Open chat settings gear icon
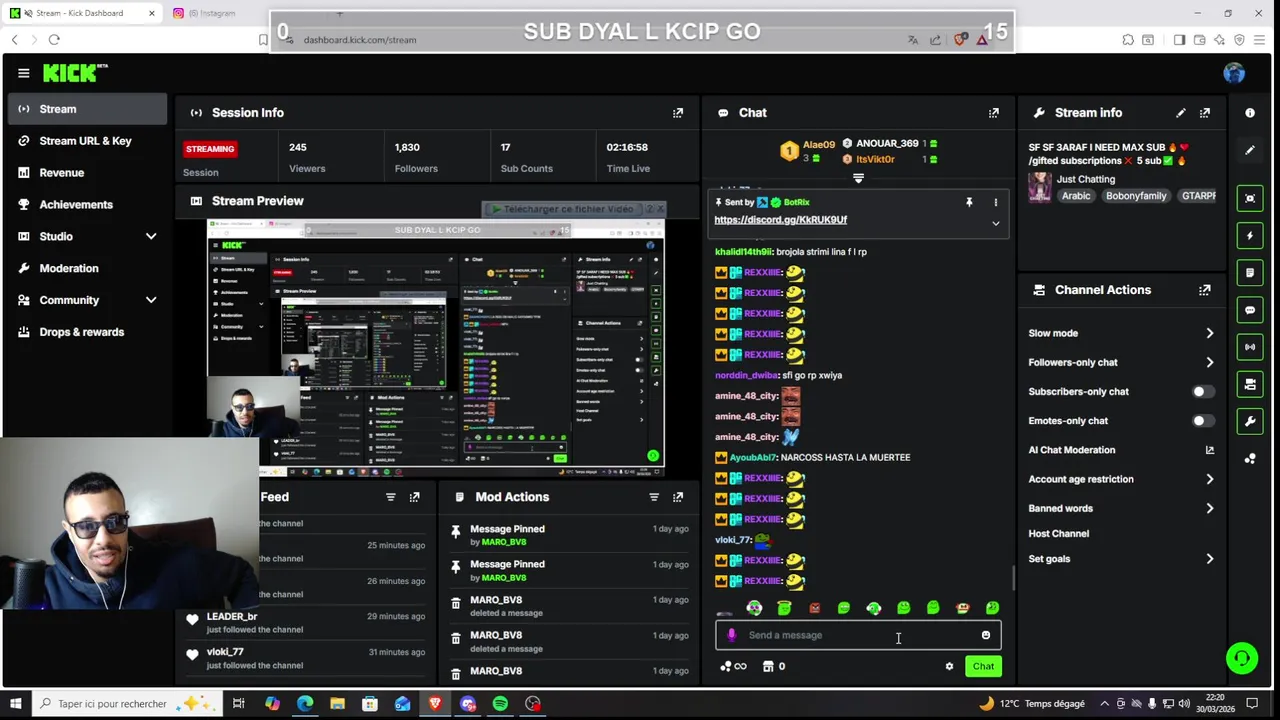The image size is (1280, 720). [x=949, y=666]
